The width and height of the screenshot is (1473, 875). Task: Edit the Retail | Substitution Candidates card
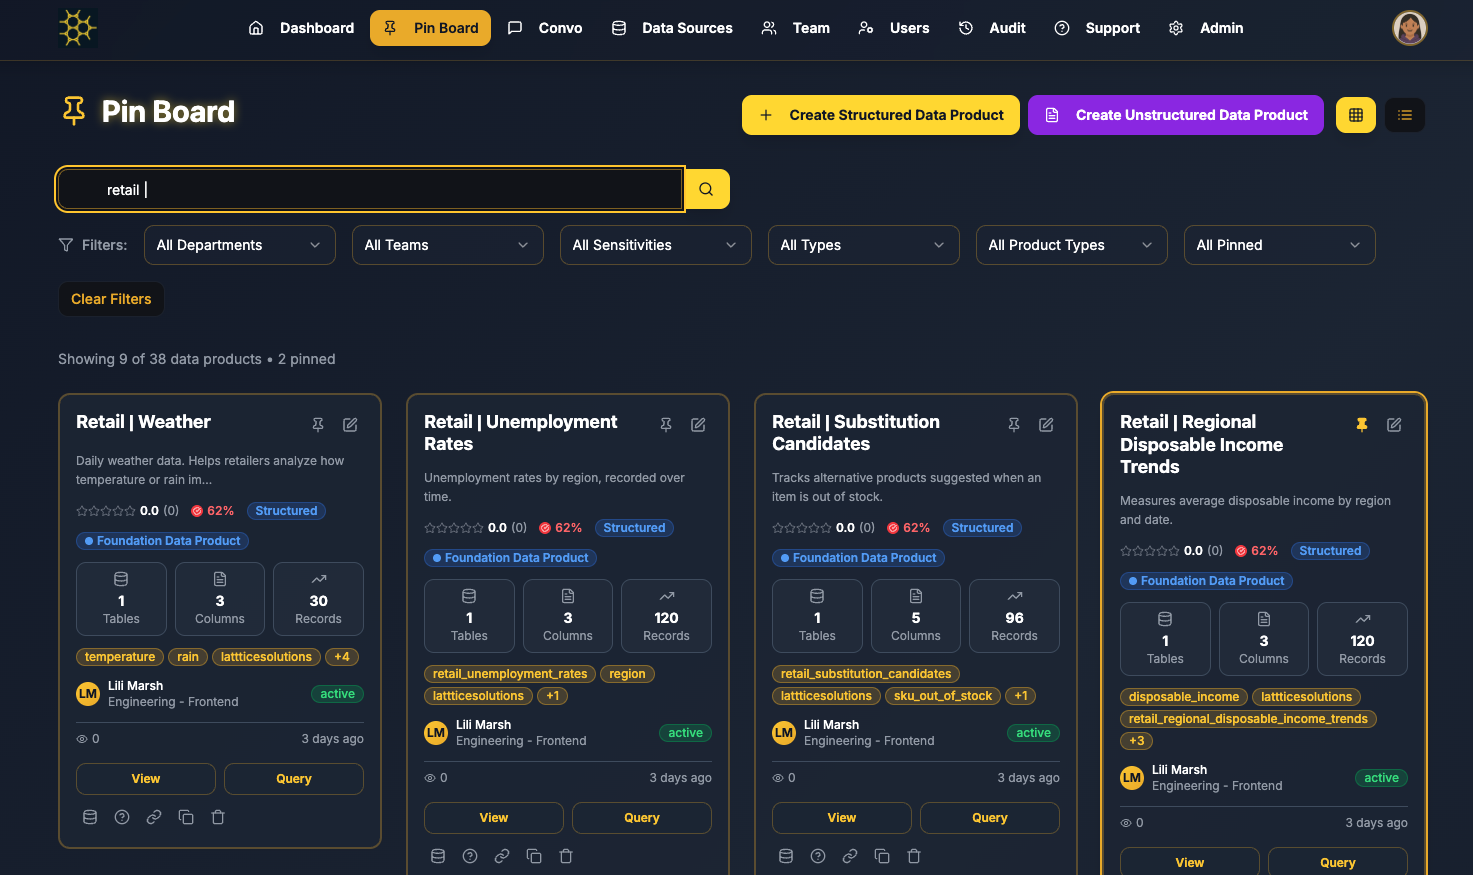[x=1046, y=425]
